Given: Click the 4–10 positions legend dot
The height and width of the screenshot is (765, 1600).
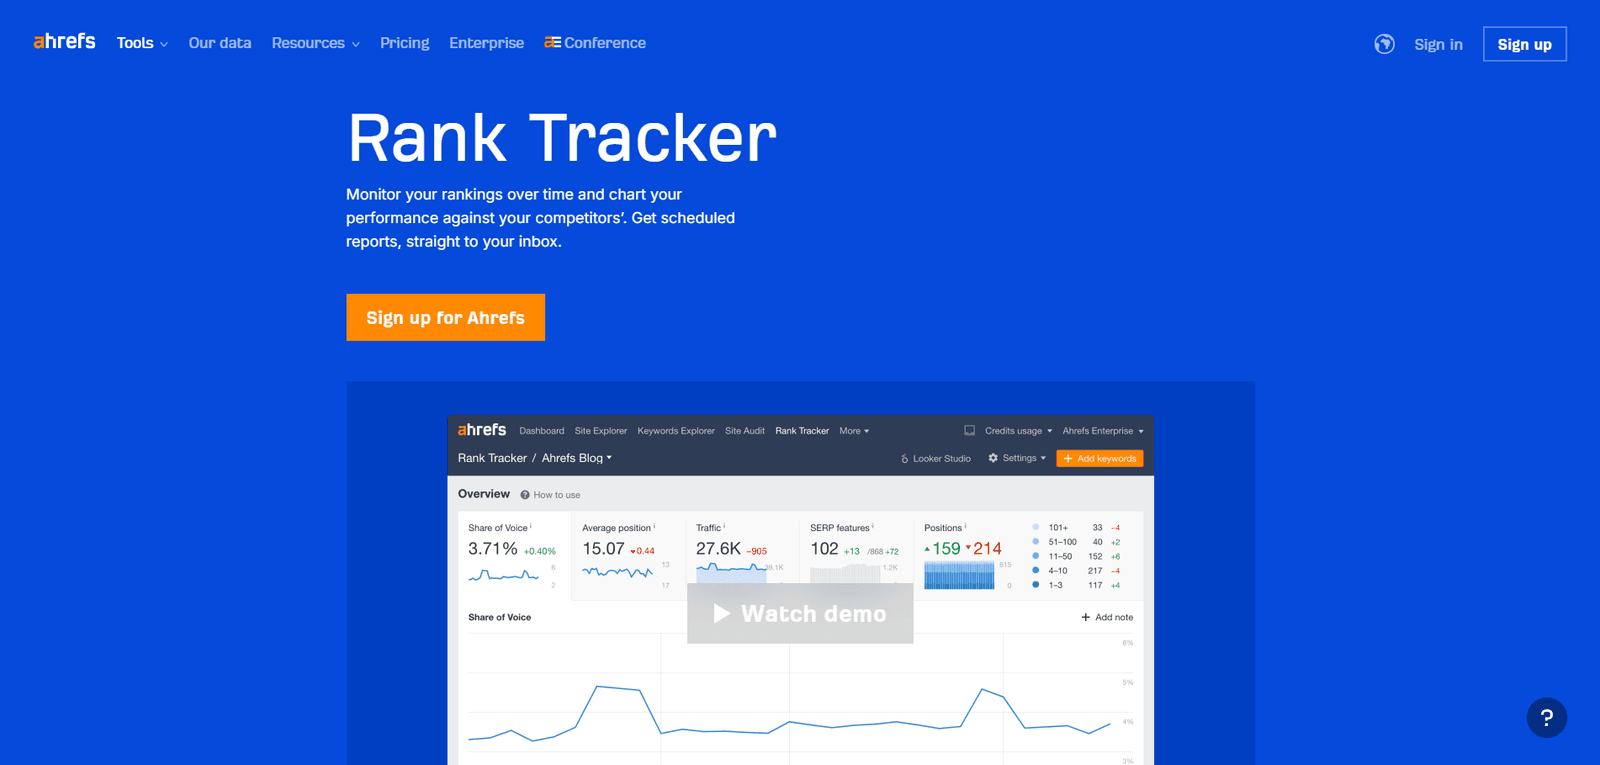Looking at the screenshot, I should click(1035, 570).
